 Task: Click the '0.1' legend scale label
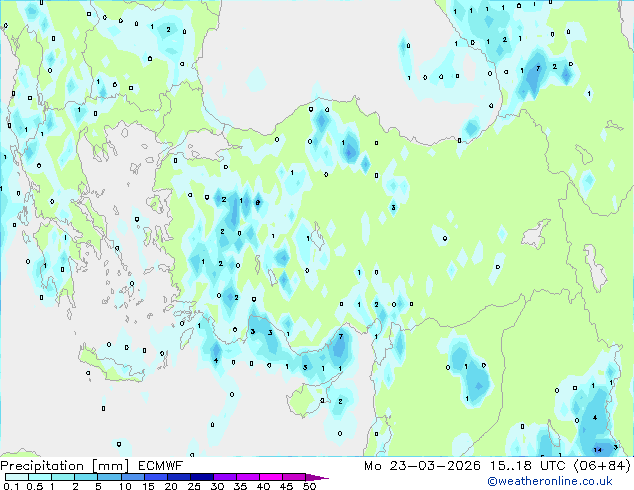point(11,486)
